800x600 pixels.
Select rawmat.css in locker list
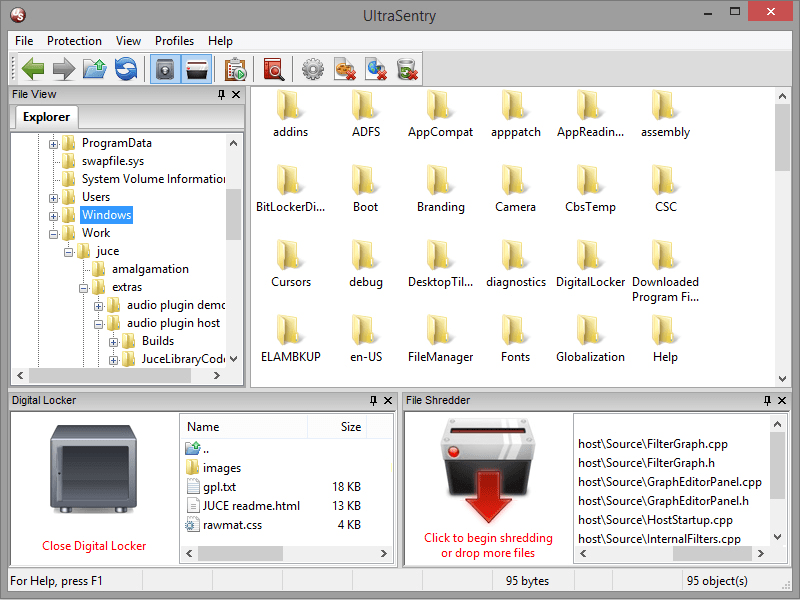pos(224,525)
